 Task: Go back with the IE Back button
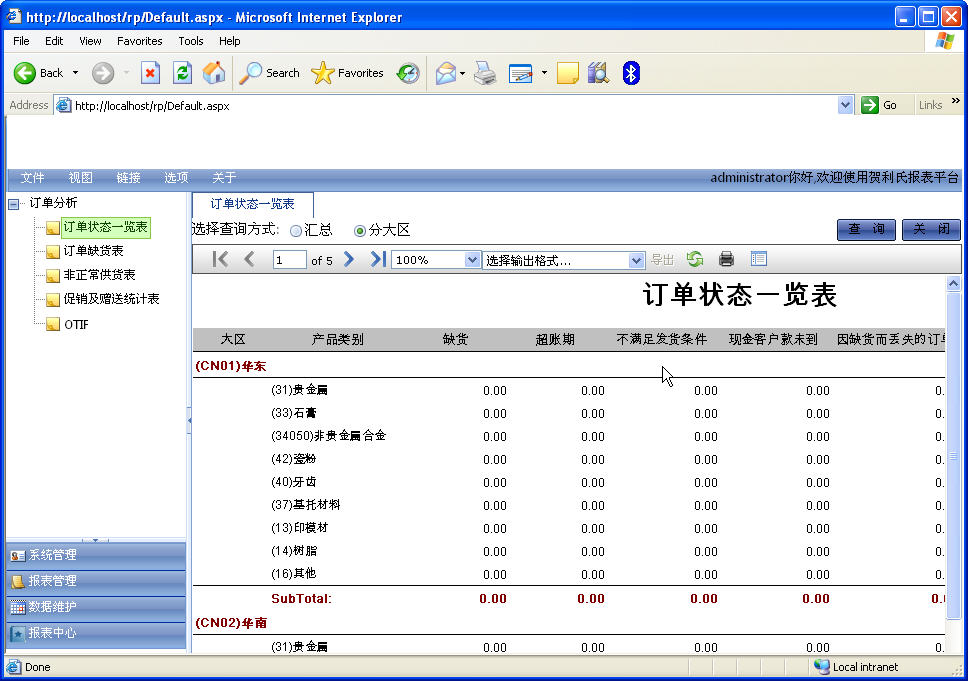[38, 73]
